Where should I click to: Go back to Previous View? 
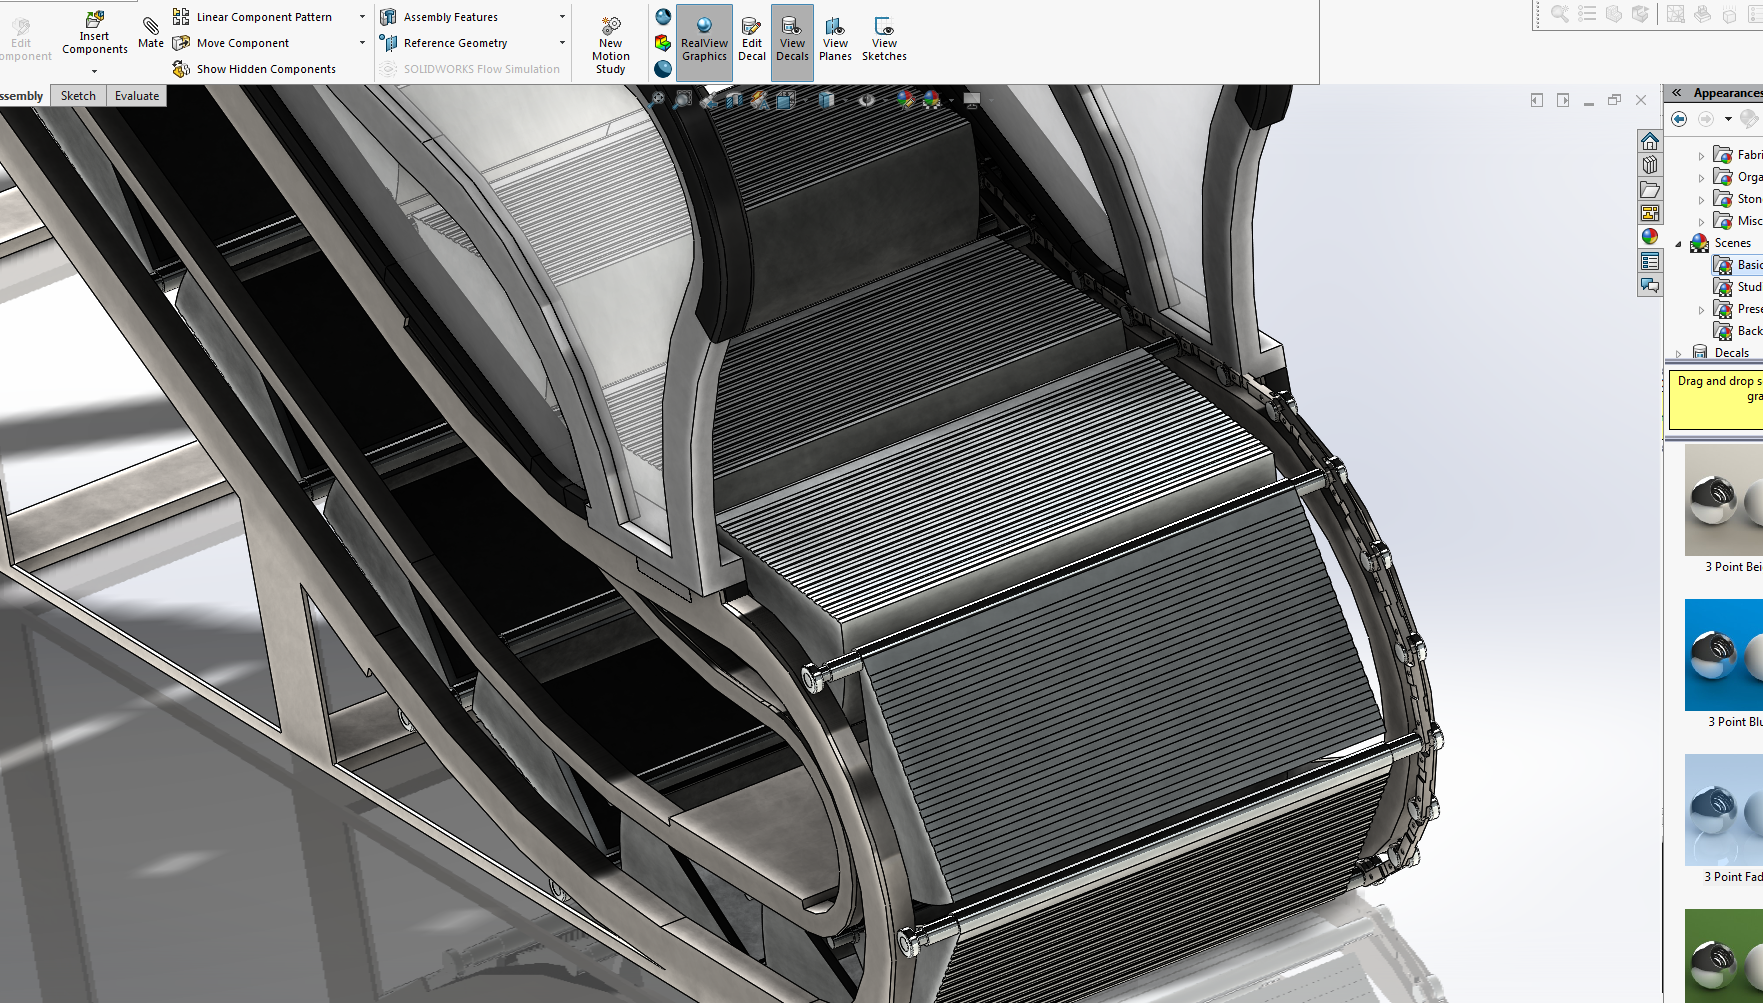[x=708, y=99]
